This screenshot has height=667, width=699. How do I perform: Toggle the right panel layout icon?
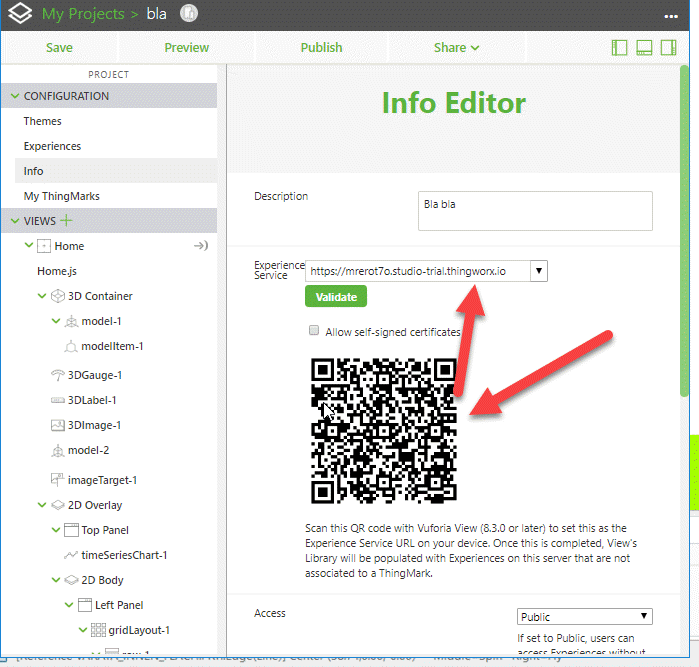[x=668, y=47]
